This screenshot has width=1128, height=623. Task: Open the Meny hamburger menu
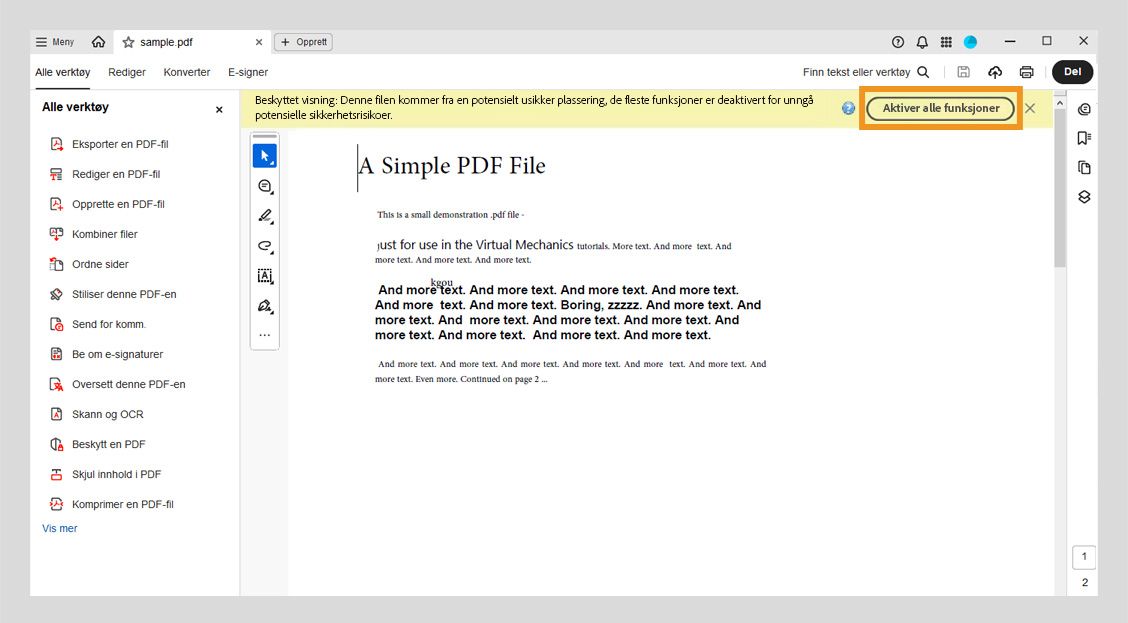click(55, 42)
